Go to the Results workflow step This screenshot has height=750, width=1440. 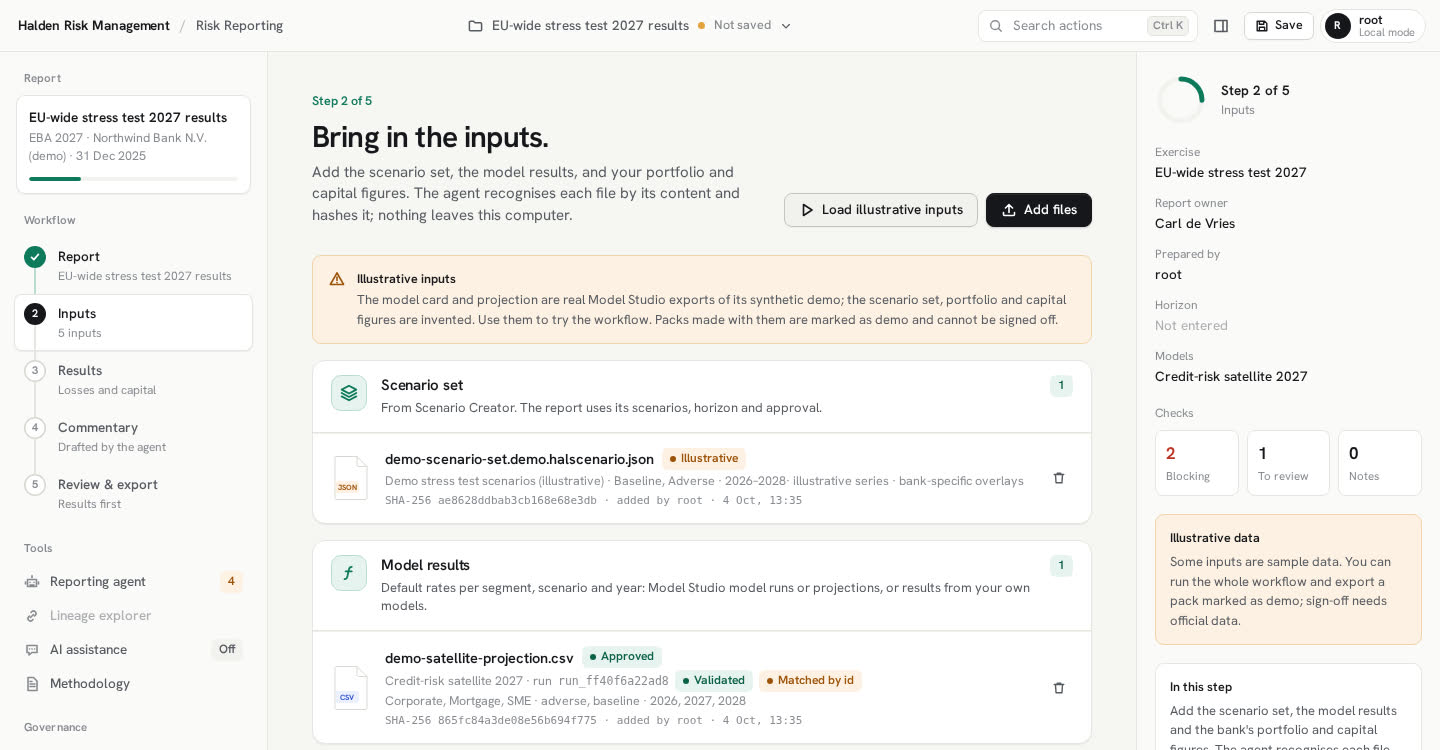click(x=133, y=379)
